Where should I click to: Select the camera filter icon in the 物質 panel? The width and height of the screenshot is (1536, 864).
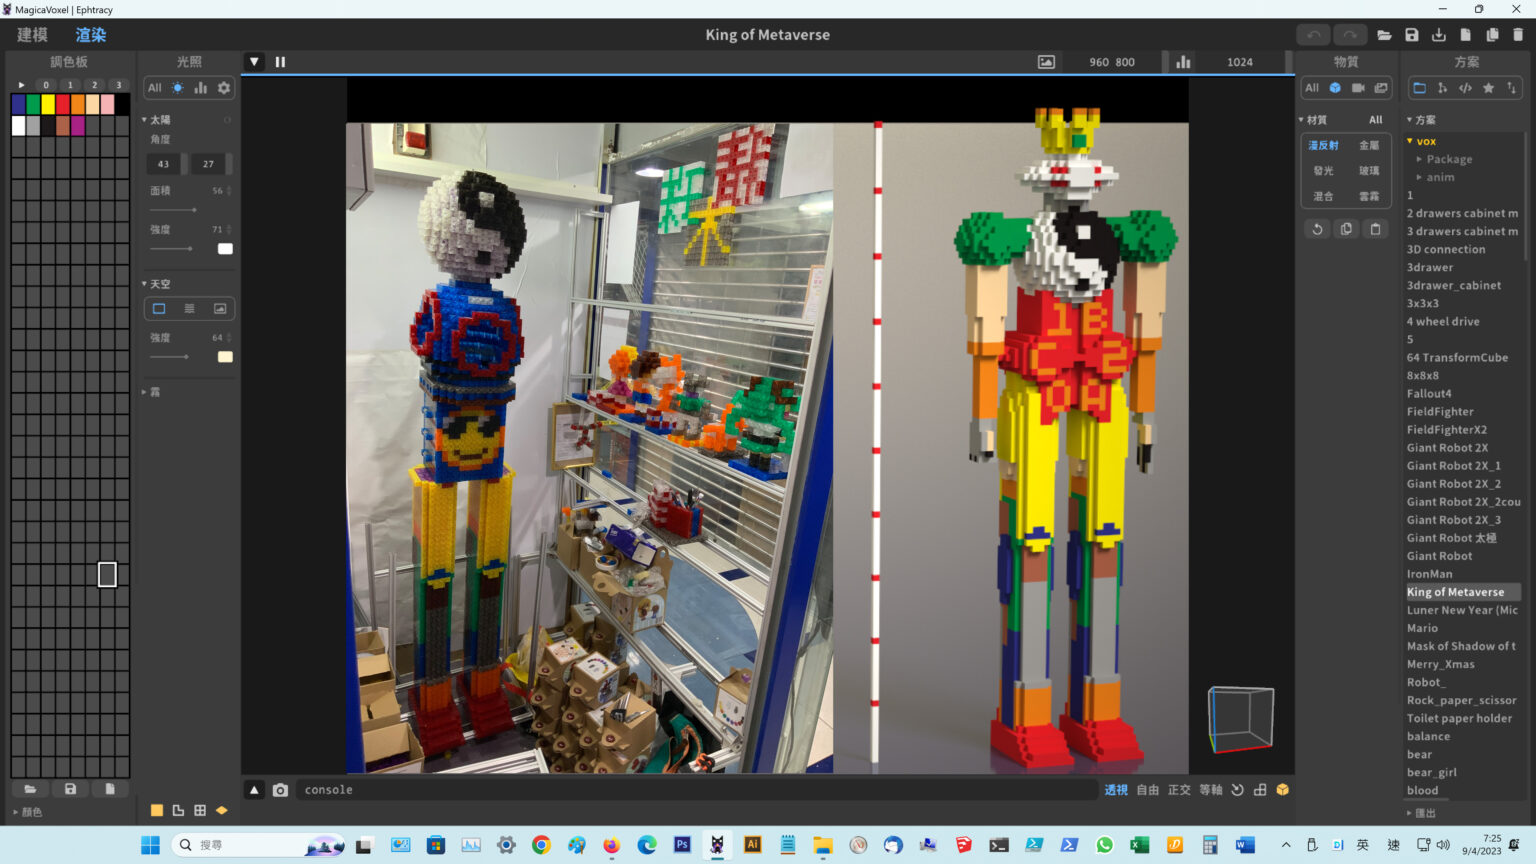tap(1358, 88)
